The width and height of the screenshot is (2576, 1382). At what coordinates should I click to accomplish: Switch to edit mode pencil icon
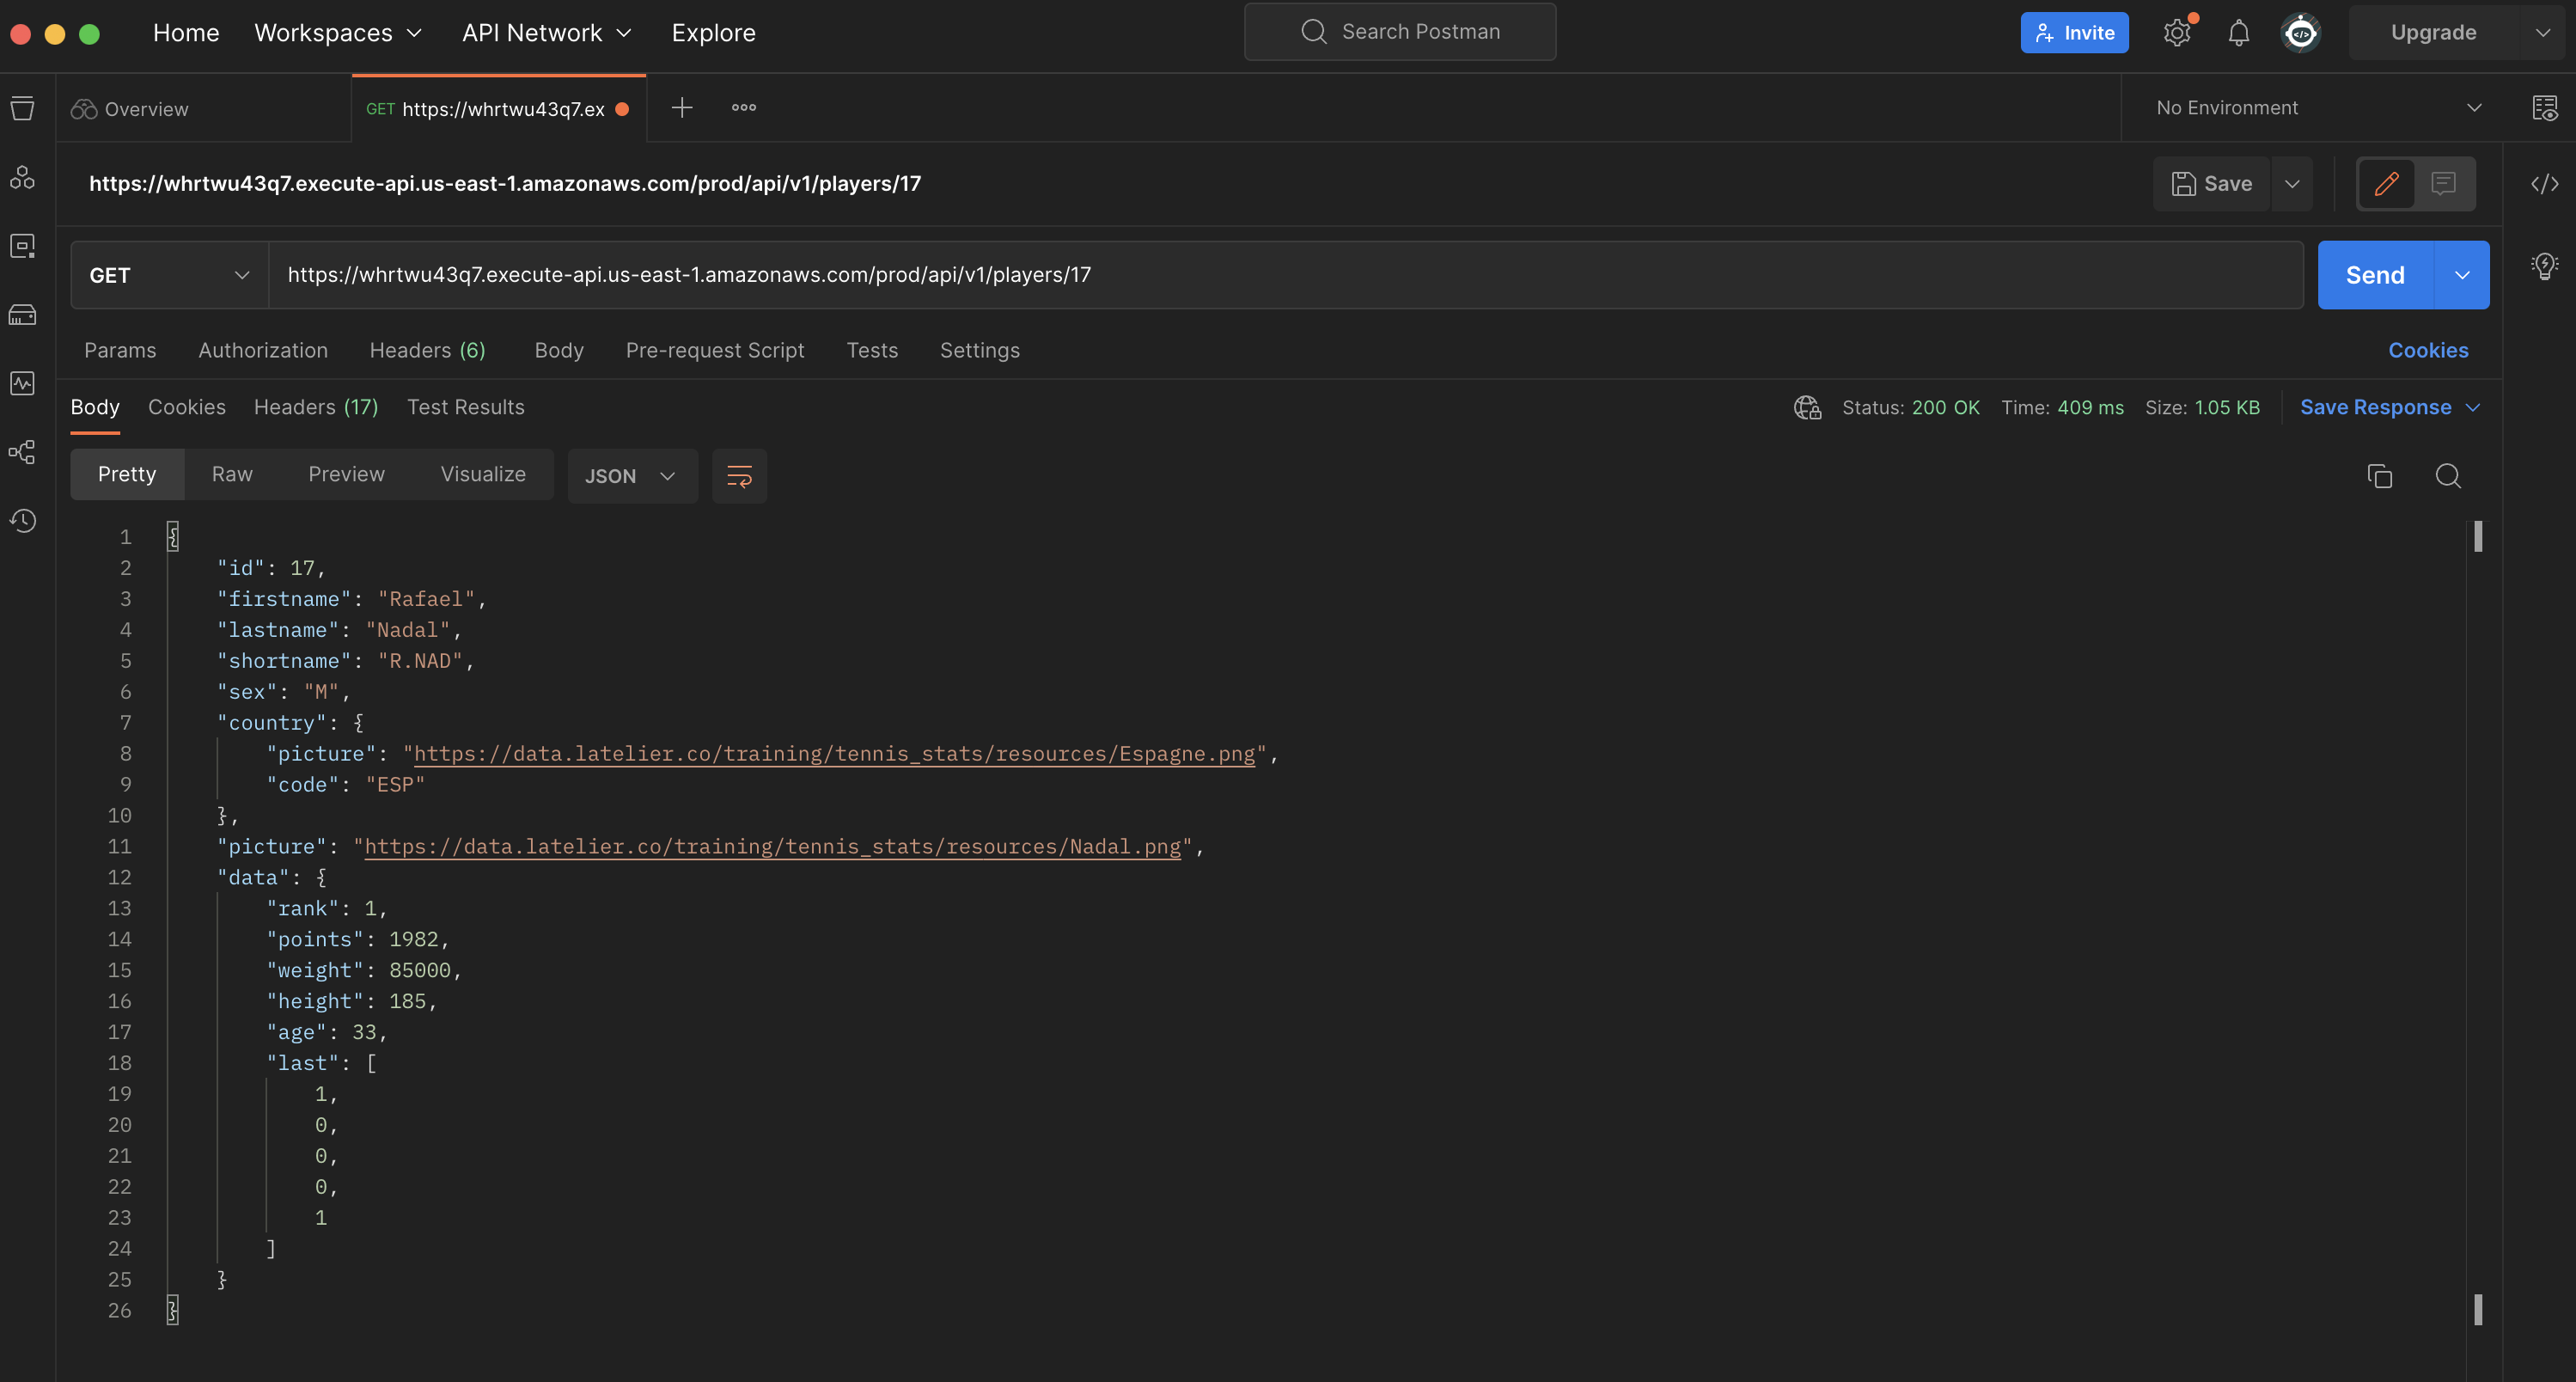[x=2387, y=184]
